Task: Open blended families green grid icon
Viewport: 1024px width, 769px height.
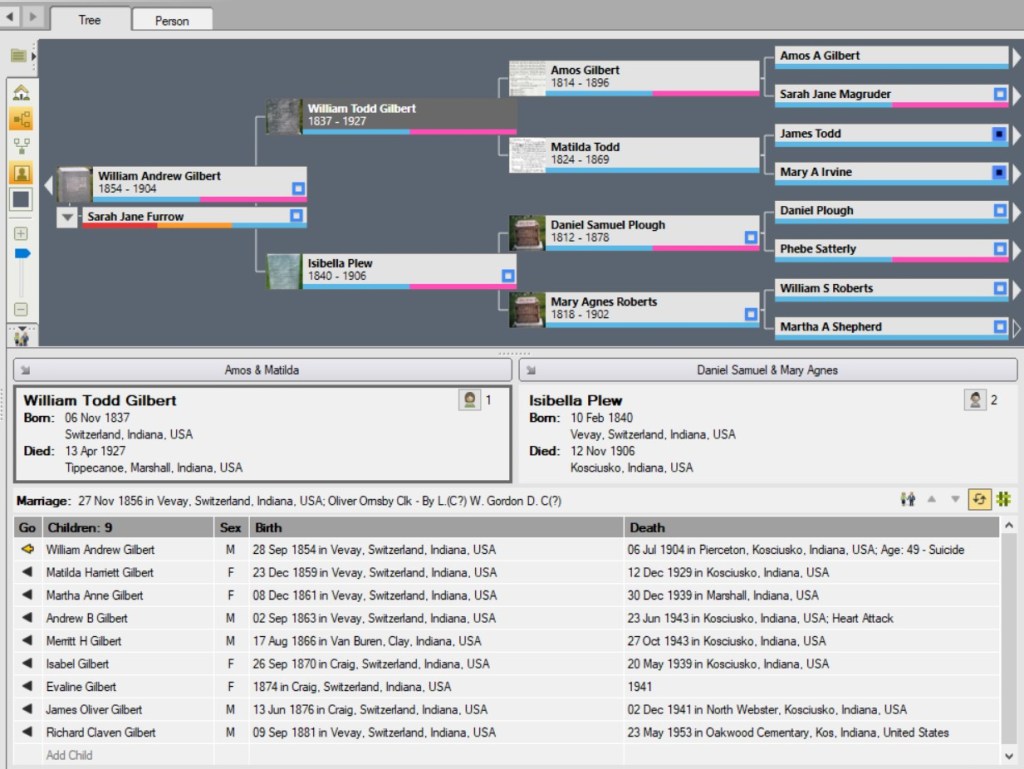Action: point(1003,499)
